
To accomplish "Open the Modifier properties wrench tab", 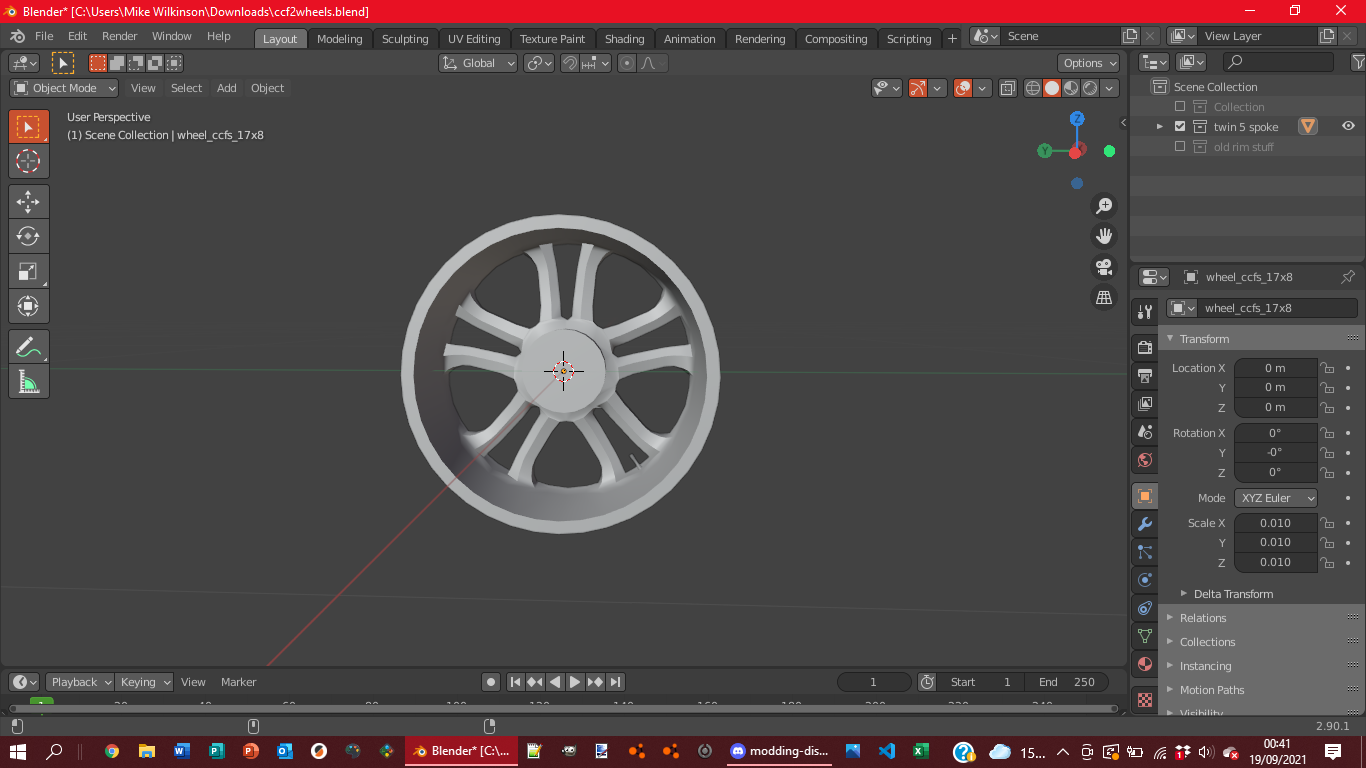I will [1145, 524].
